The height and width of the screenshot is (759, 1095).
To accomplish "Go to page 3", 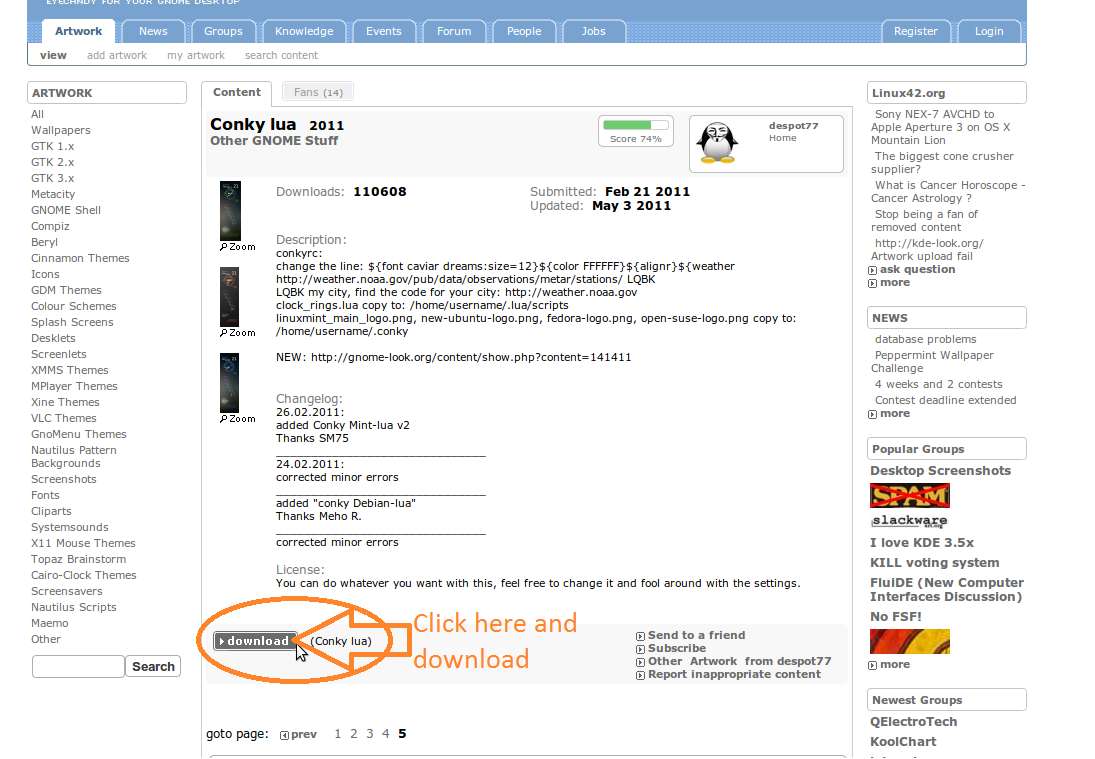I will 369,734.
